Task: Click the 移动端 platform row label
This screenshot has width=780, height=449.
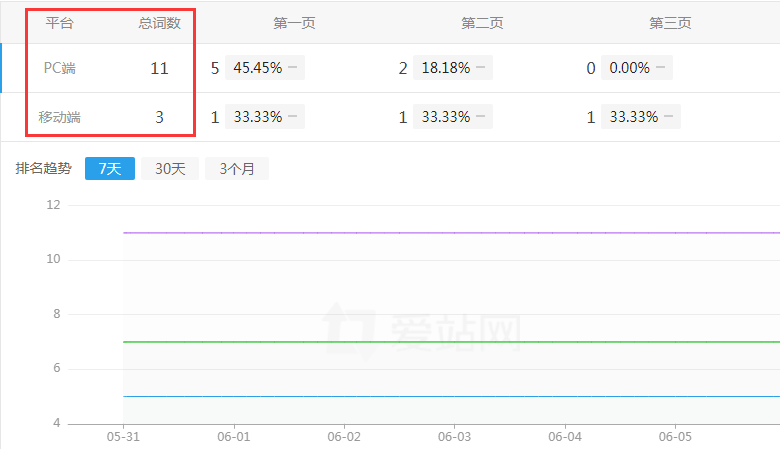Action: point(60,117)
